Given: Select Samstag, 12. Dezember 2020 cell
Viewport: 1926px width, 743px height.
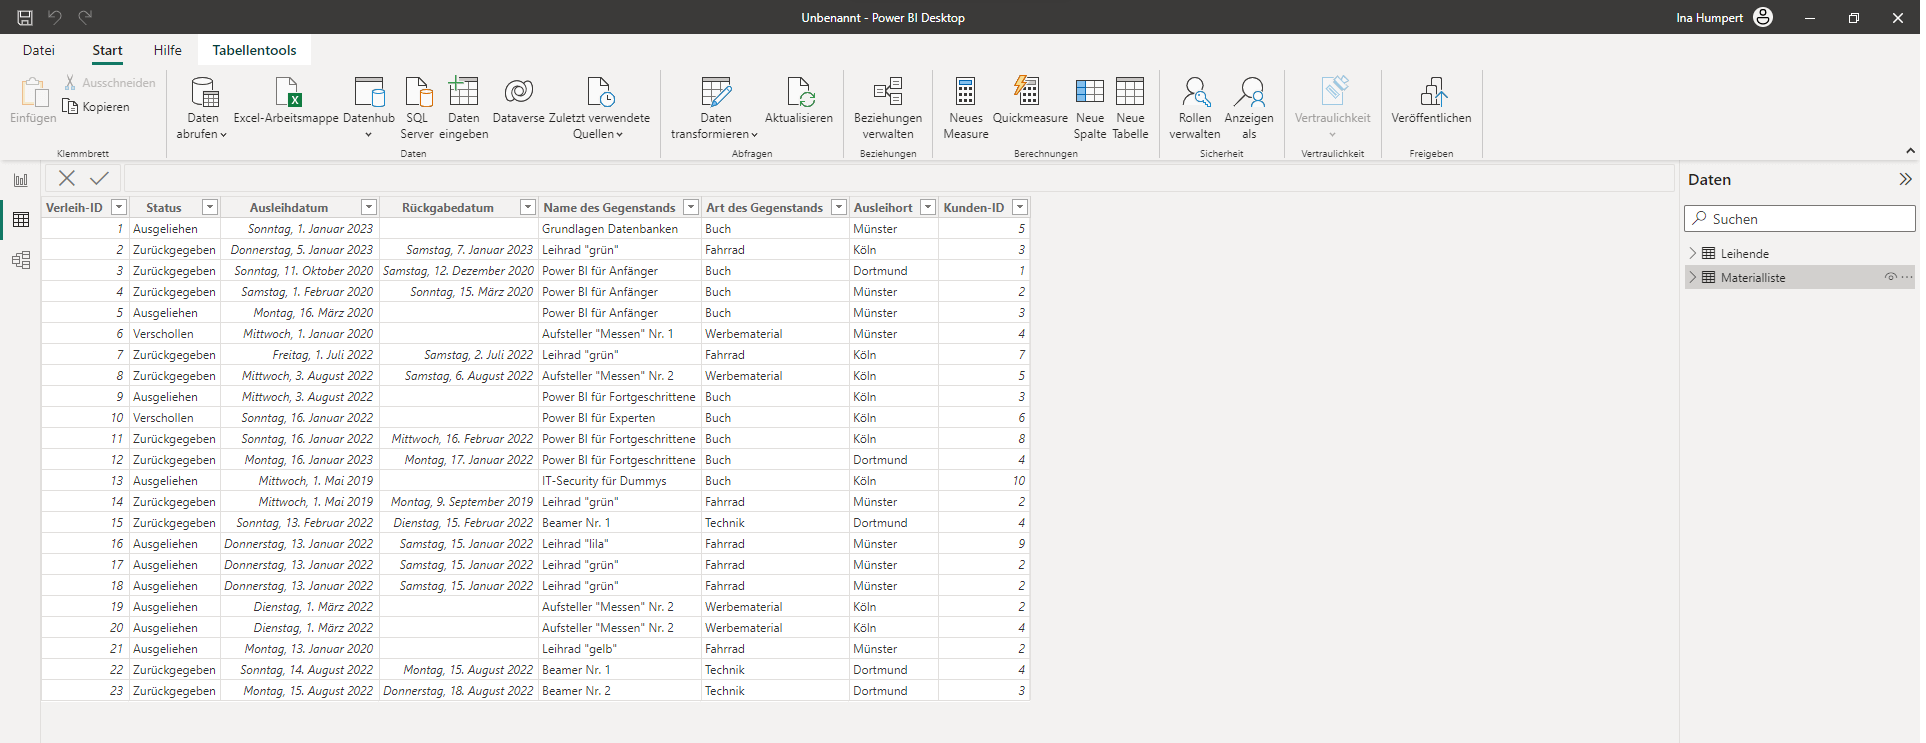Looking at the screenshot, I should click(459, 271).
